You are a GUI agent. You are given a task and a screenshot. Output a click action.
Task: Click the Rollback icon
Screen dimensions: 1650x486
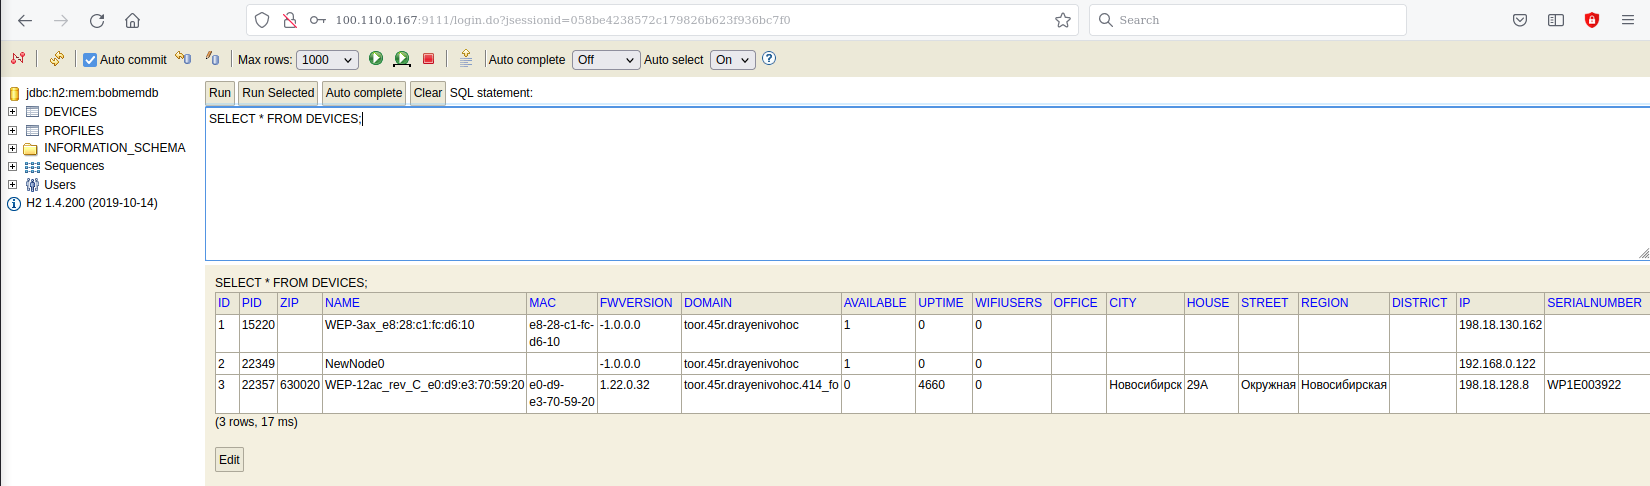(183, 59)
